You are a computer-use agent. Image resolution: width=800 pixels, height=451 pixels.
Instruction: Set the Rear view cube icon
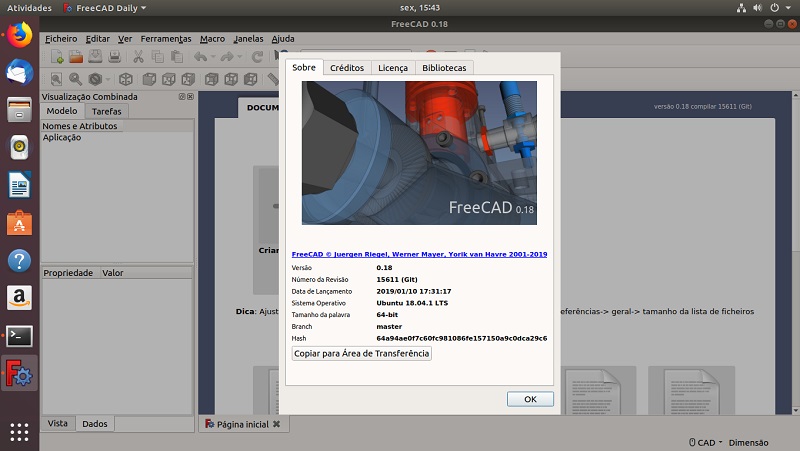coord(211,79)
